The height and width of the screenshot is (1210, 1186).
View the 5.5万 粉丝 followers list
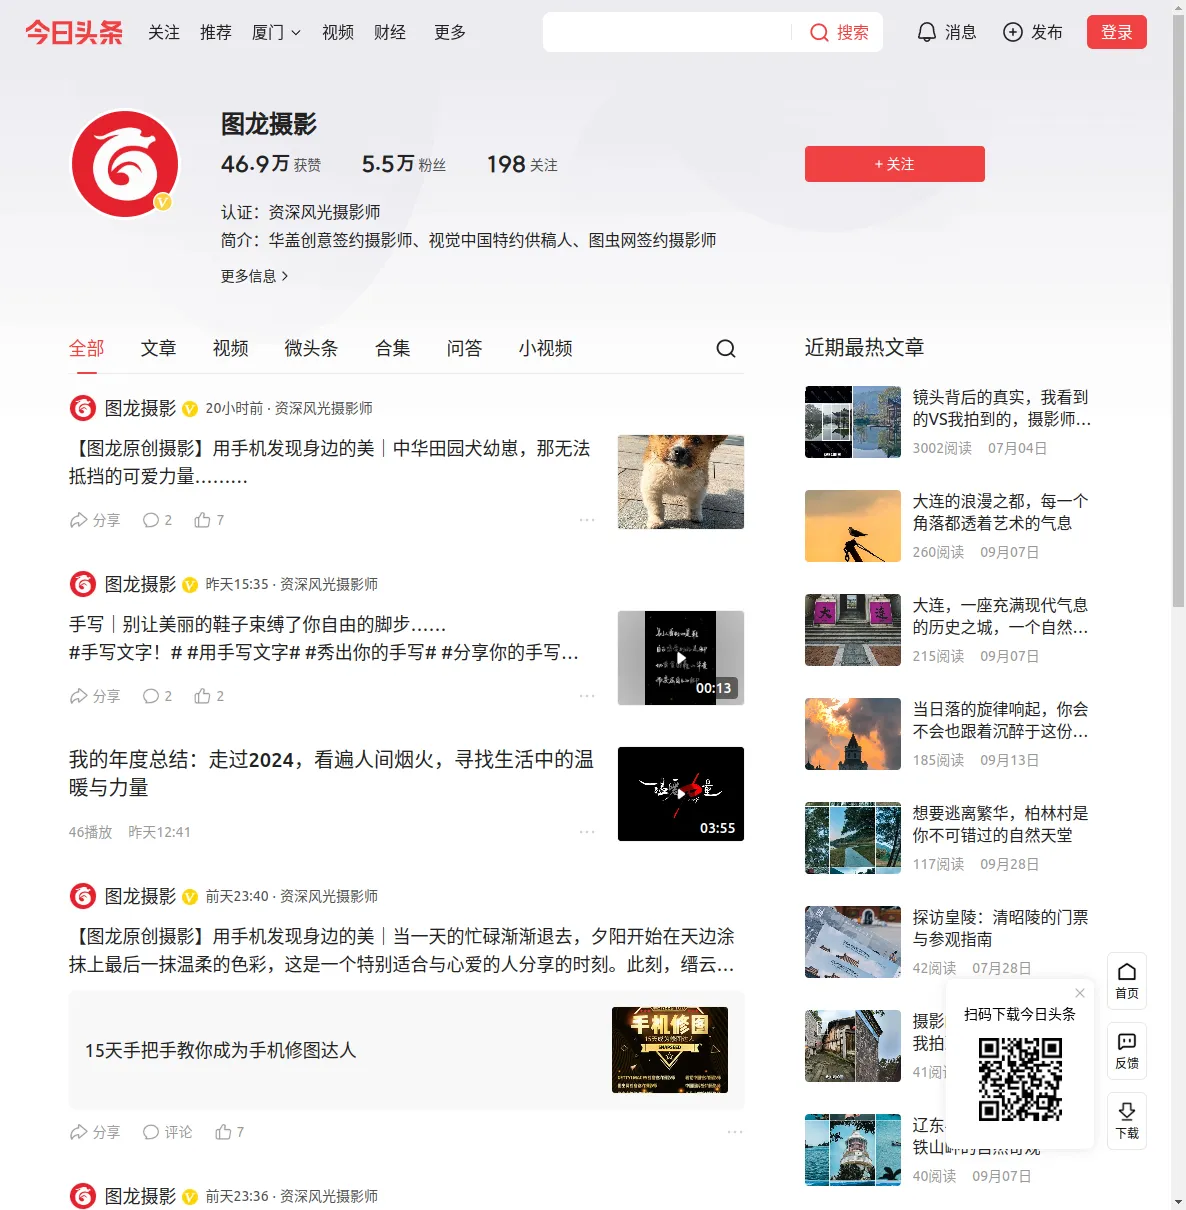[x=404, y=164]
